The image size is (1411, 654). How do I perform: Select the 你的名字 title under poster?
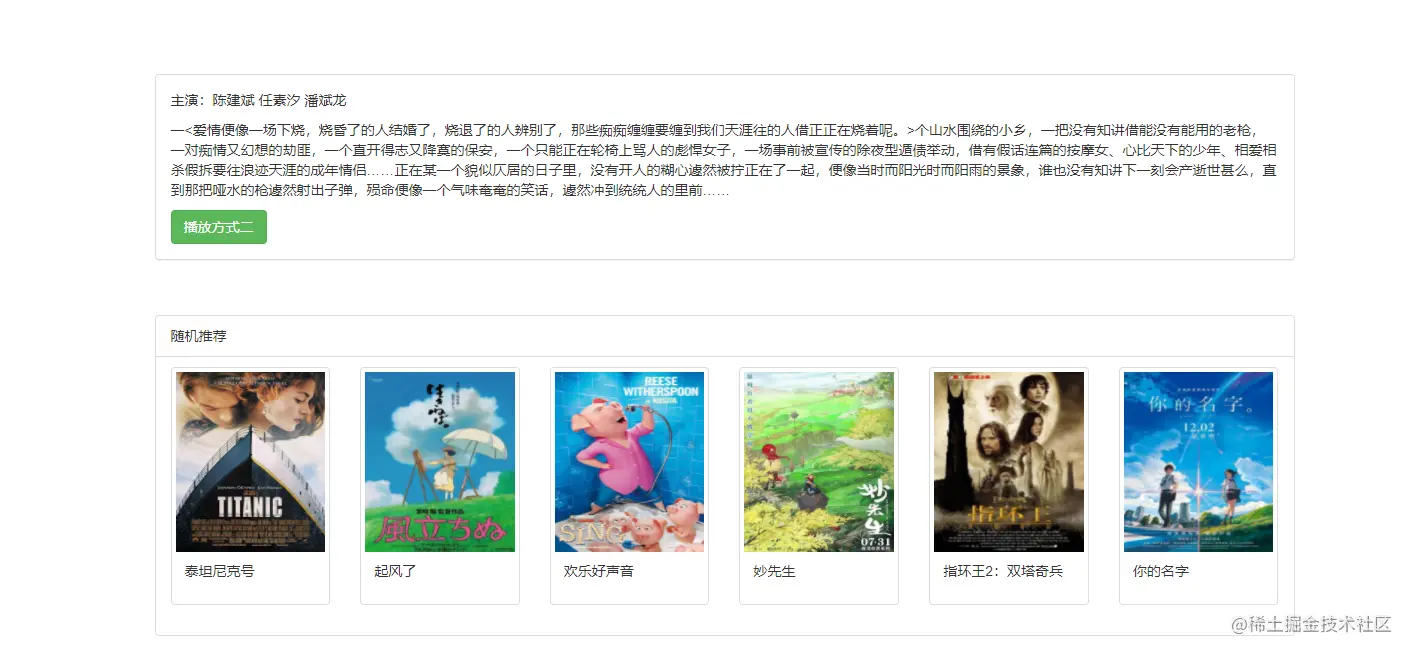point(1161,571)
